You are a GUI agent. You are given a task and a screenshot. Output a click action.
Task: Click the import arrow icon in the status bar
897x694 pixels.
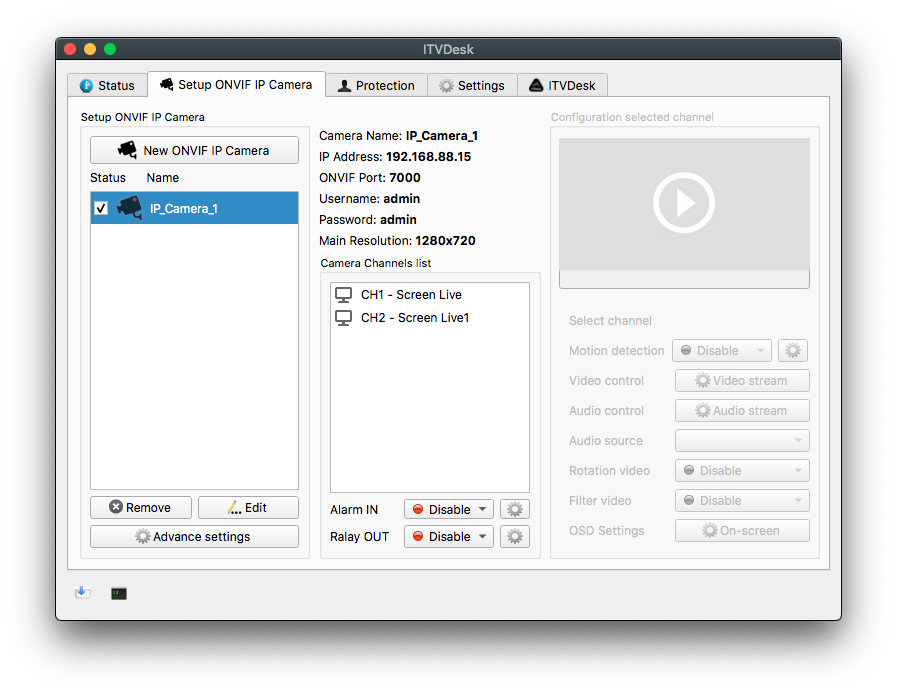(83, 592)
